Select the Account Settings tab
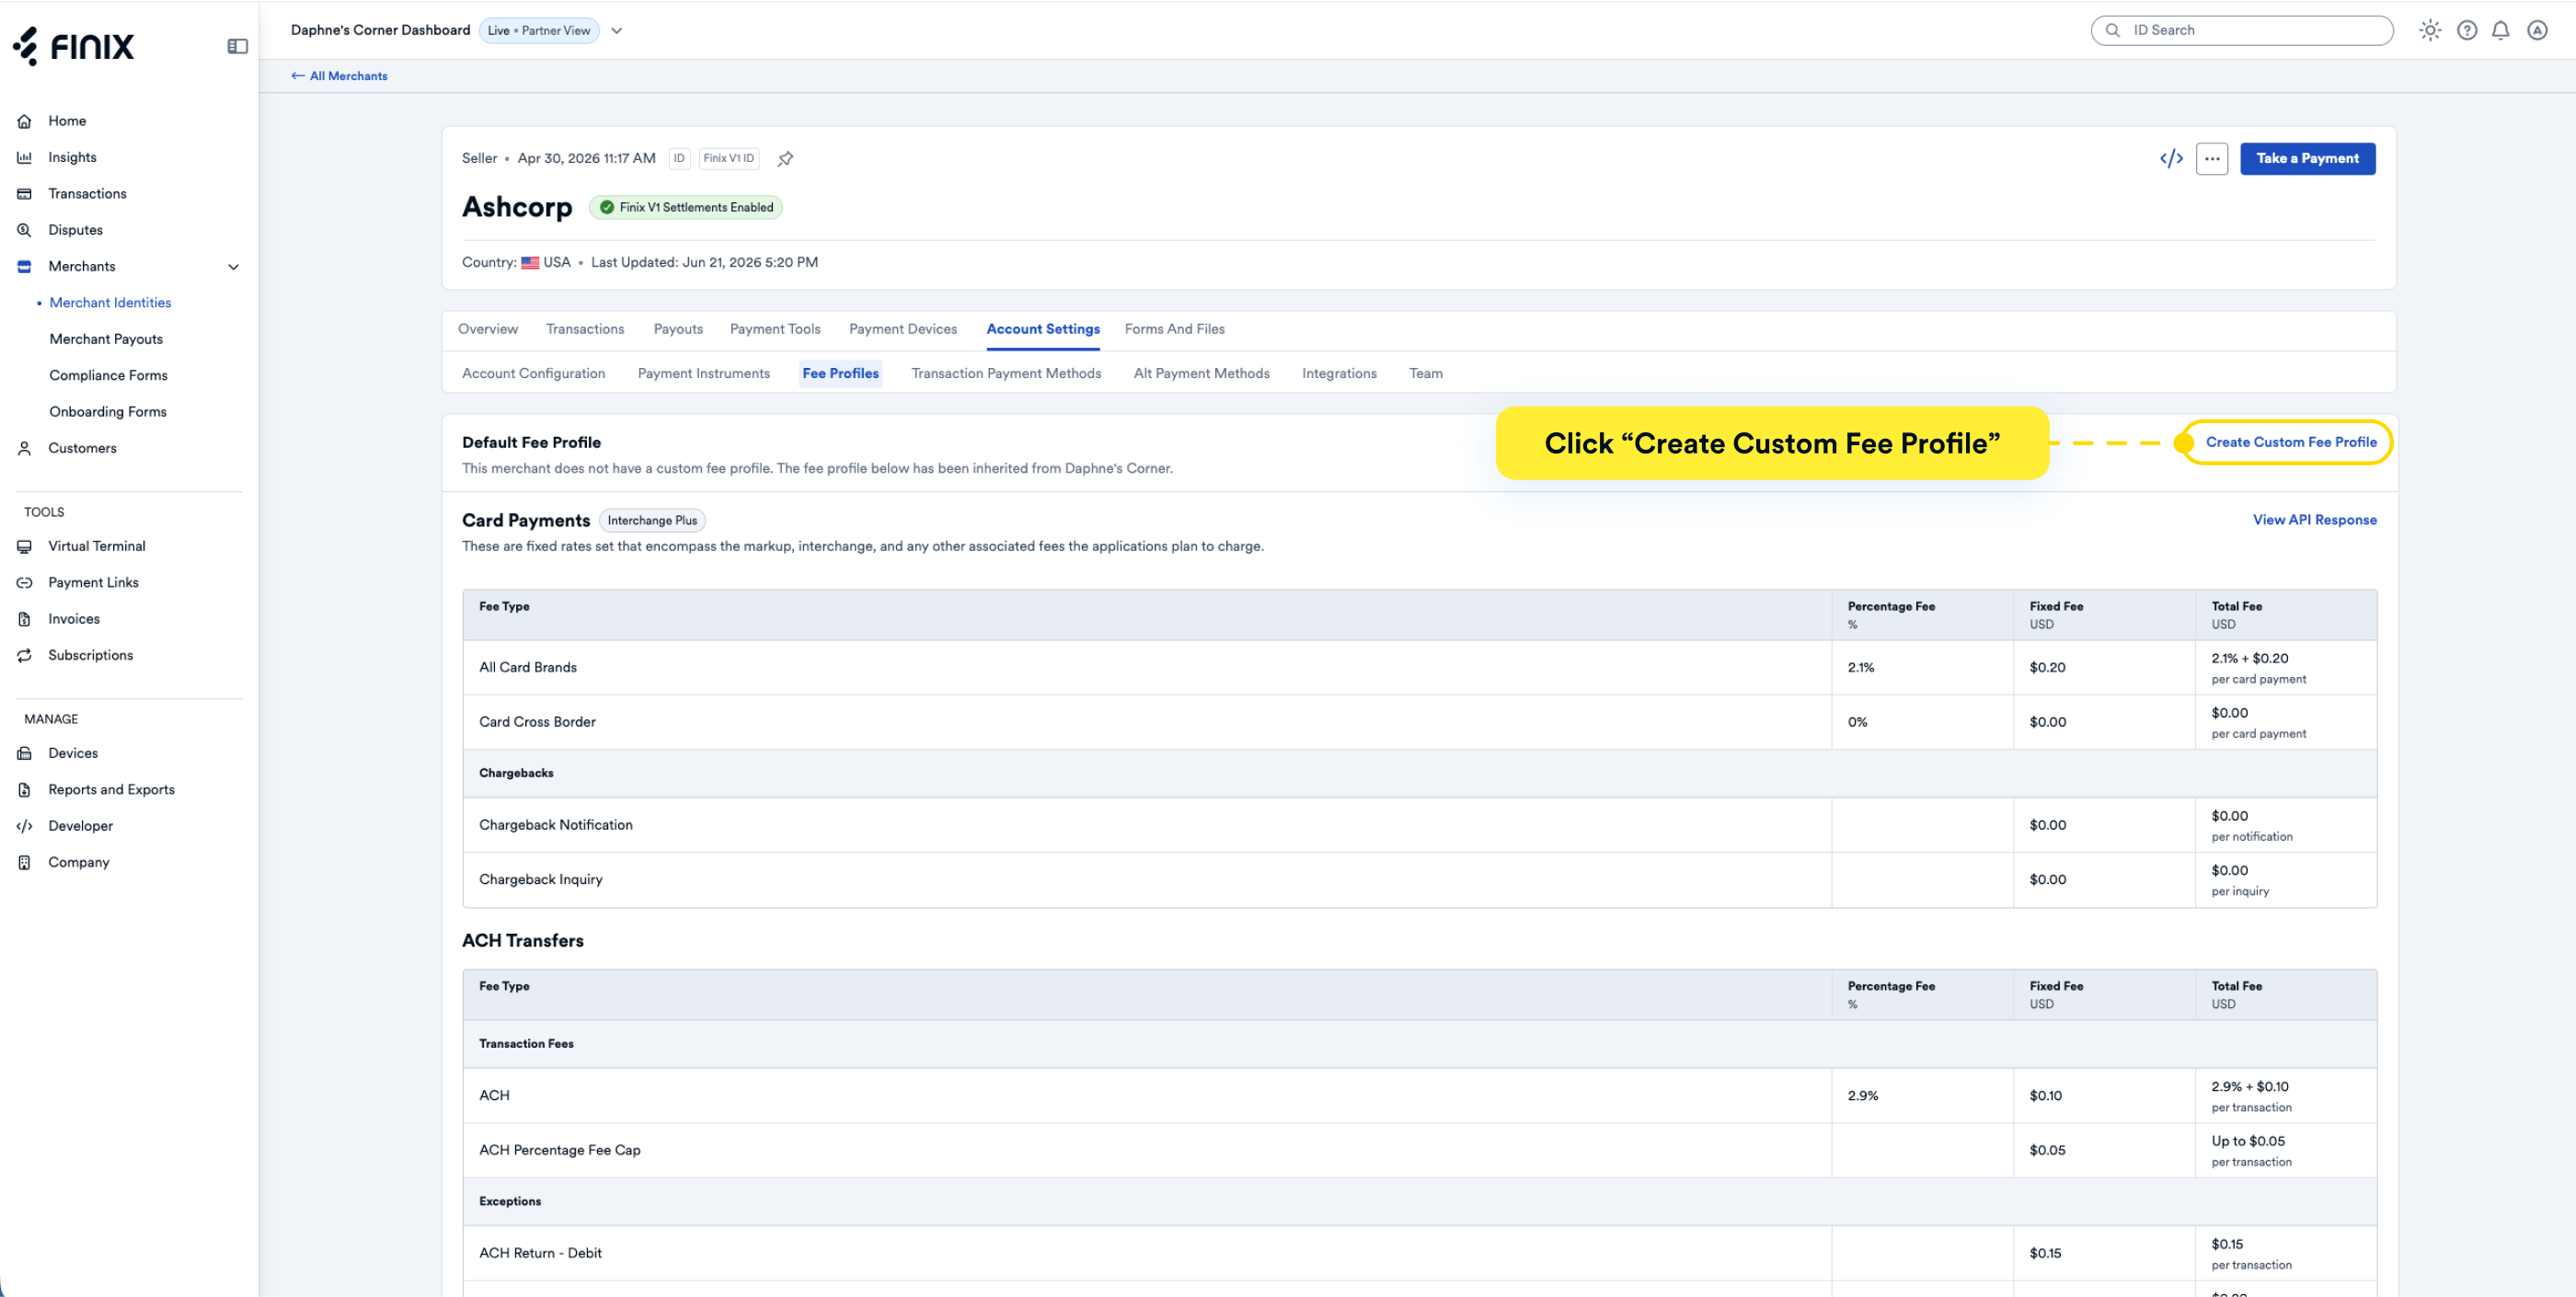2576x1297 pixels. 1043,329
